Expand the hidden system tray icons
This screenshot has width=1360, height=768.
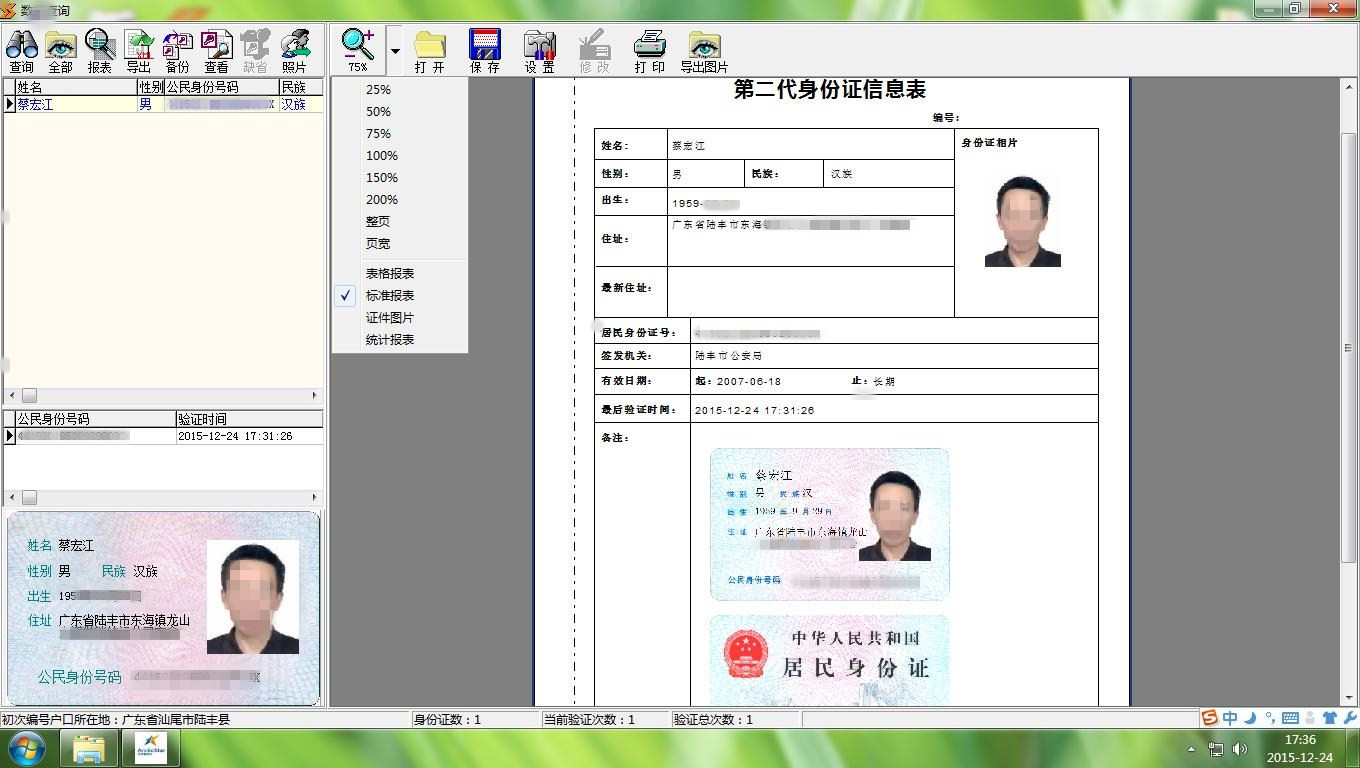pos(1191,748)
